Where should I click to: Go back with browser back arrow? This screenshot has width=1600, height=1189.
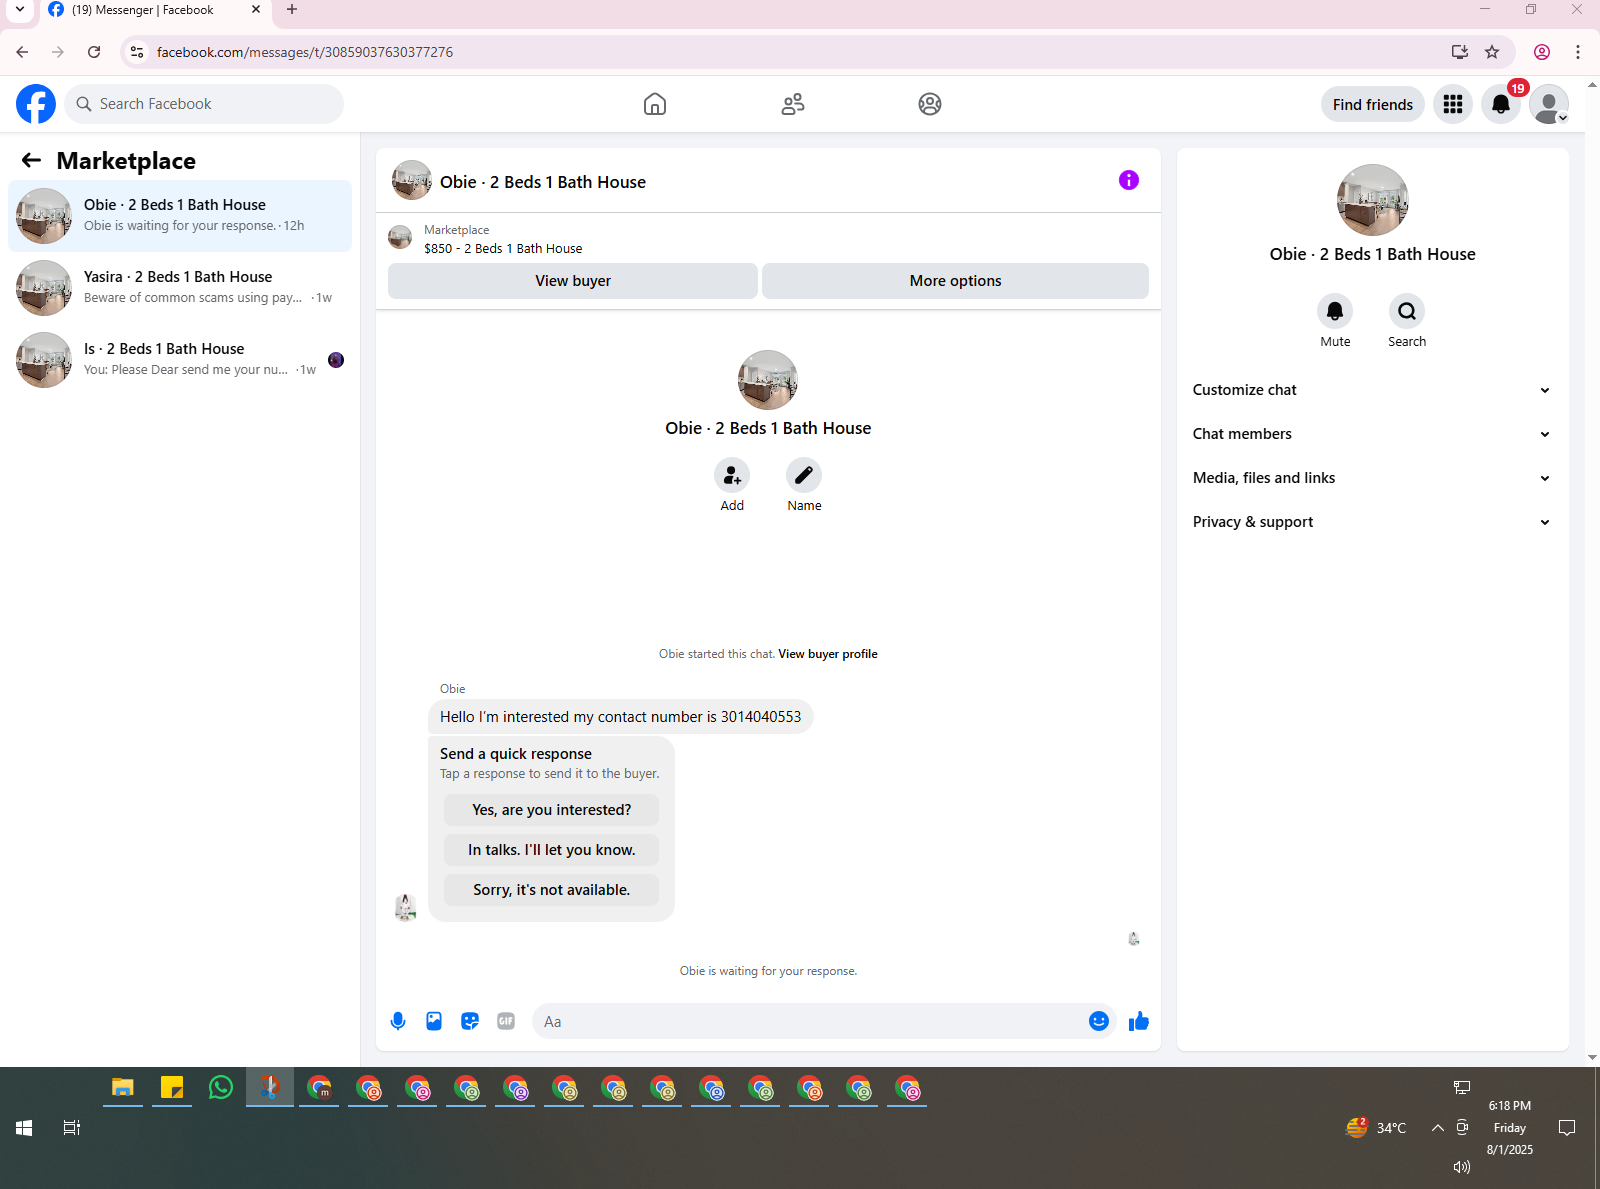click(x=22, y=52)
